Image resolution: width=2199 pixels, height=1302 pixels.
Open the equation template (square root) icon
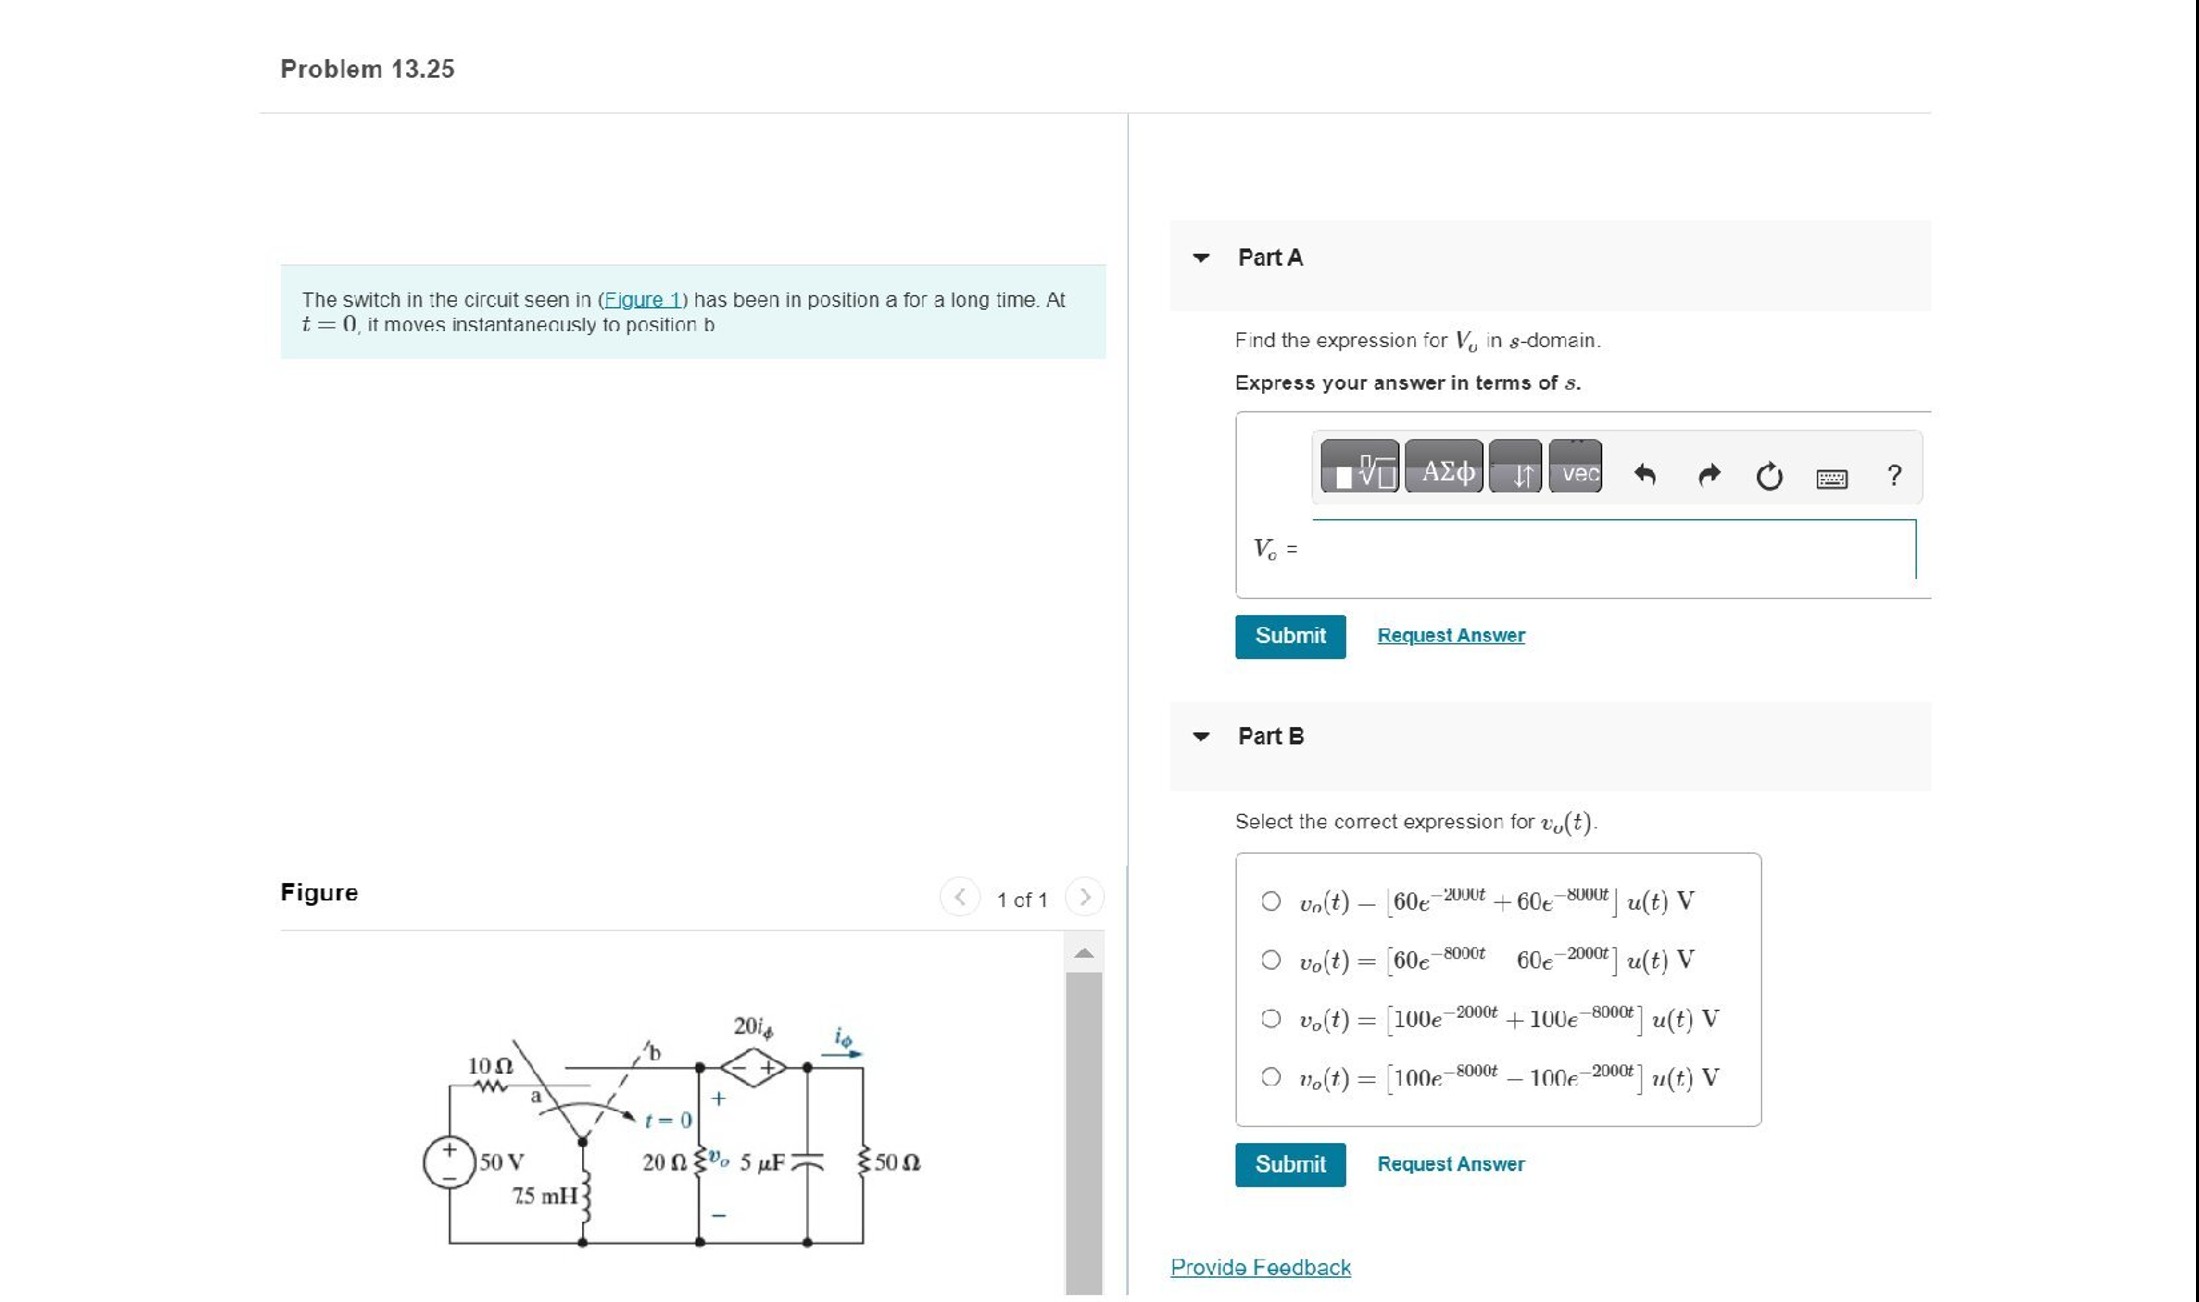click(1360, 470)
